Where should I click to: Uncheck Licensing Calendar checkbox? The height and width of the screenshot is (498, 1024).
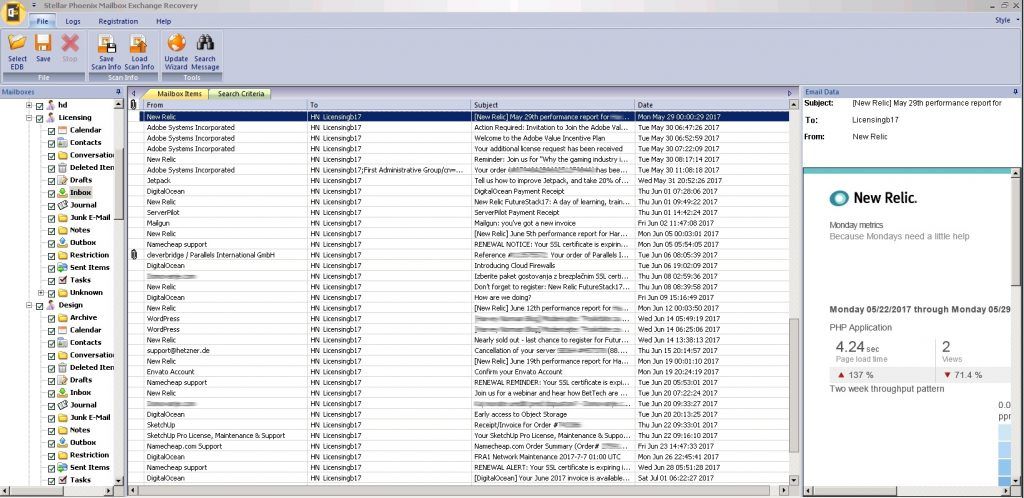point(52,131)
